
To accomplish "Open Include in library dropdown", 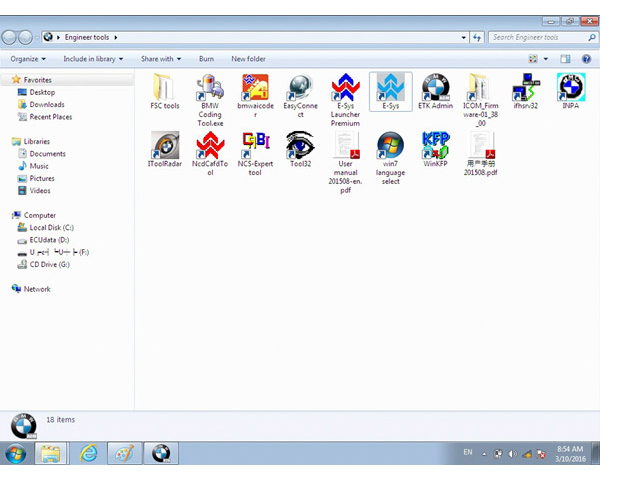I will point(93,59).
